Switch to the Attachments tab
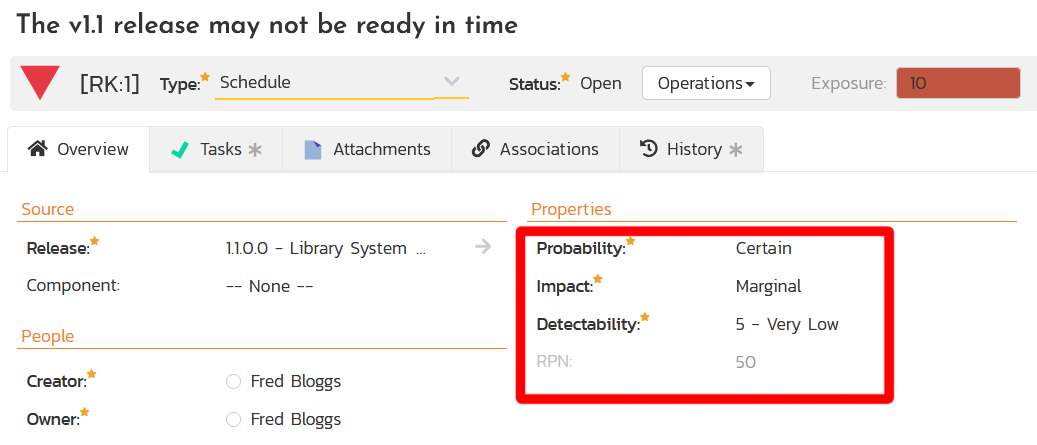Screen dimensions: 1037x445 tap(367, 149)
